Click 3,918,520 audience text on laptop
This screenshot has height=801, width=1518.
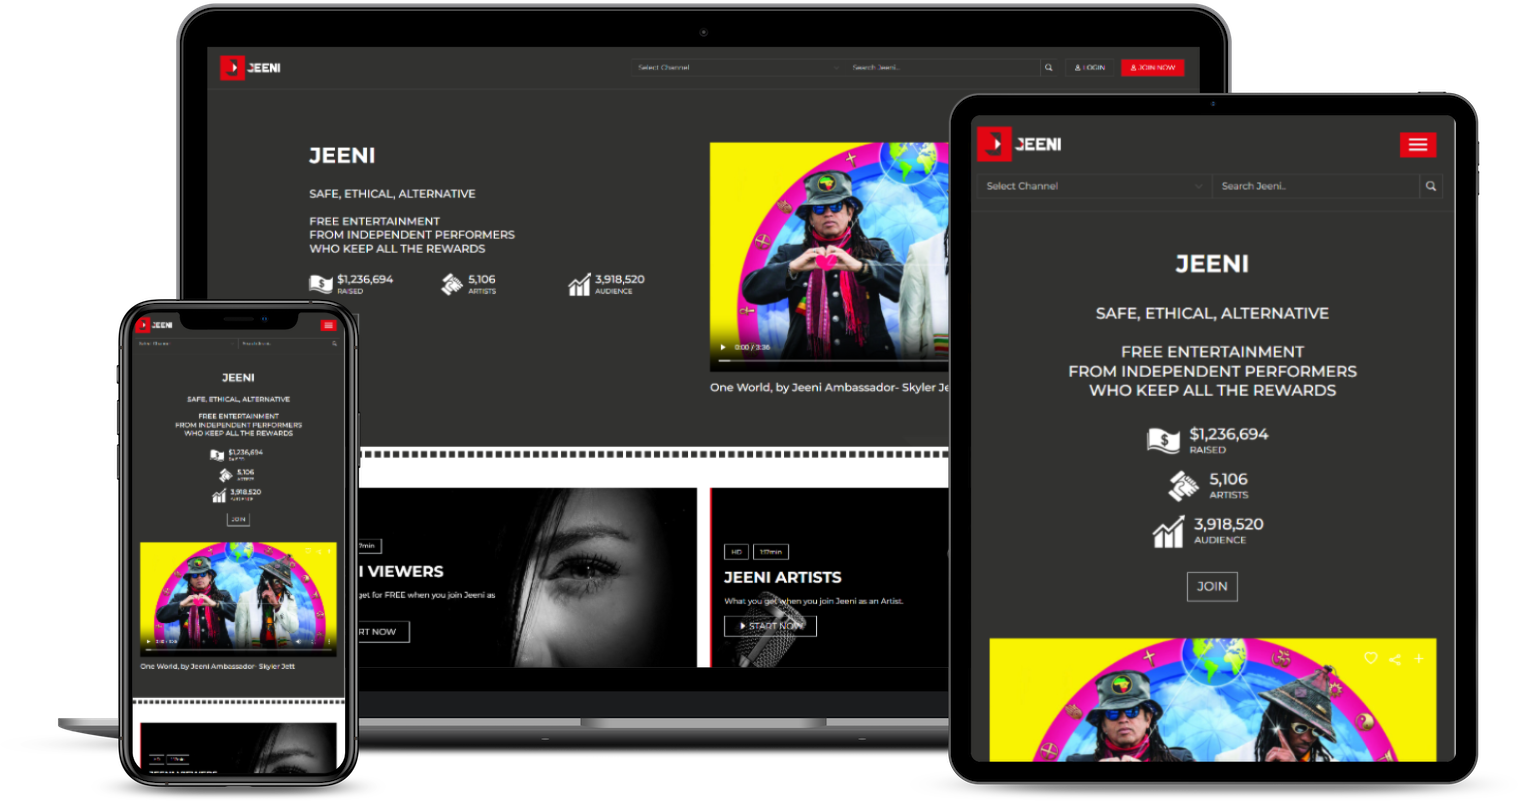coord(620,280)
